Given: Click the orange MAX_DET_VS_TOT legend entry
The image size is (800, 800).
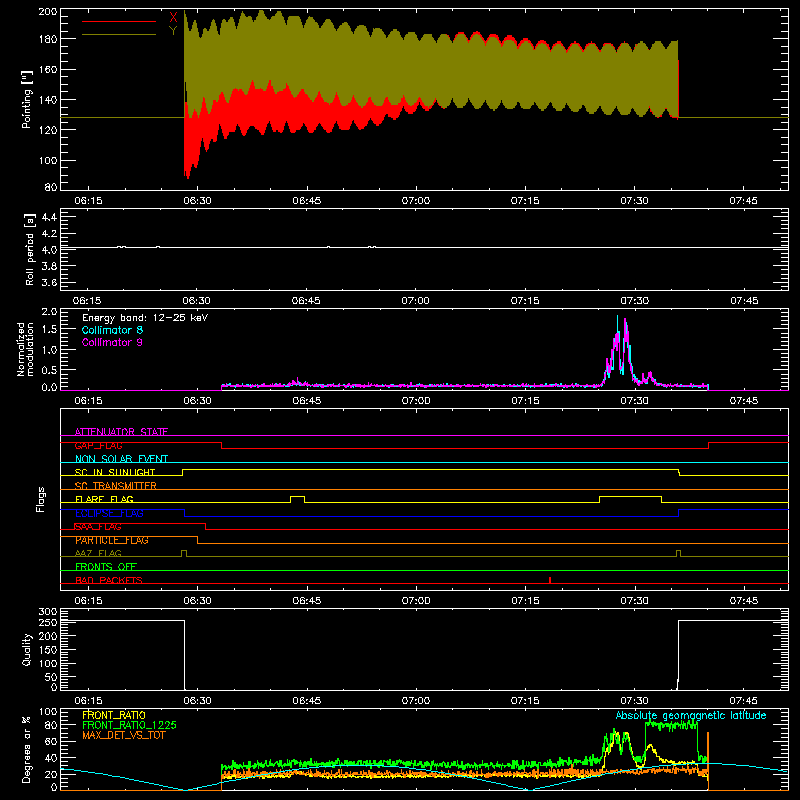Looking at the screenshot, I should 124,735.
